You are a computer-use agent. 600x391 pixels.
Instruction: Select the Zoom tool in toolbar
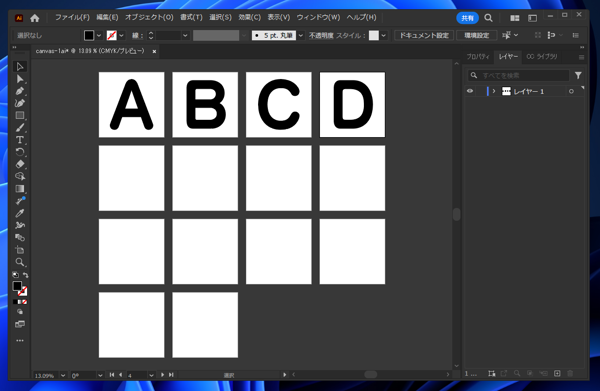(20, 262)
